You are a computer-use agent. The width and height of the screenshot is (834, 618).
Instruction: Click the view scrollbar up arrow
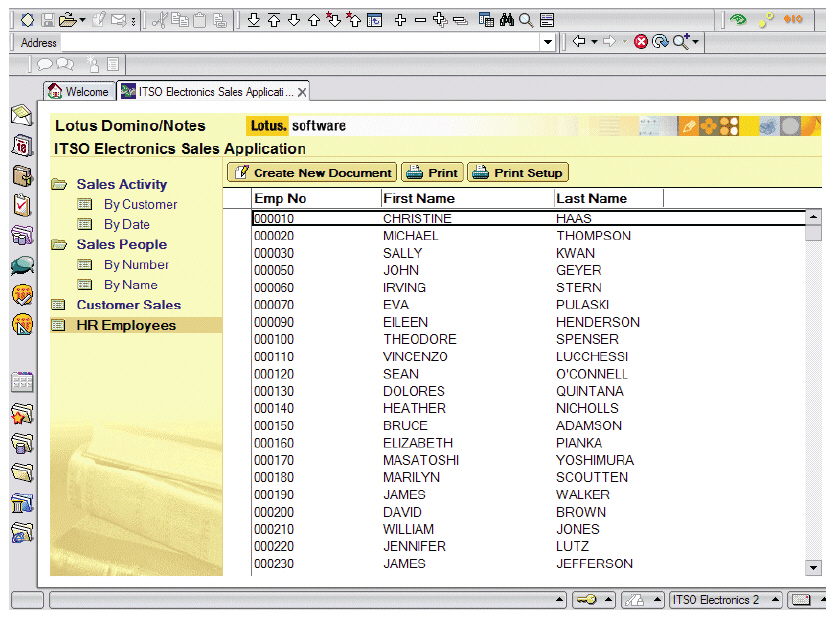pos(813,216)
